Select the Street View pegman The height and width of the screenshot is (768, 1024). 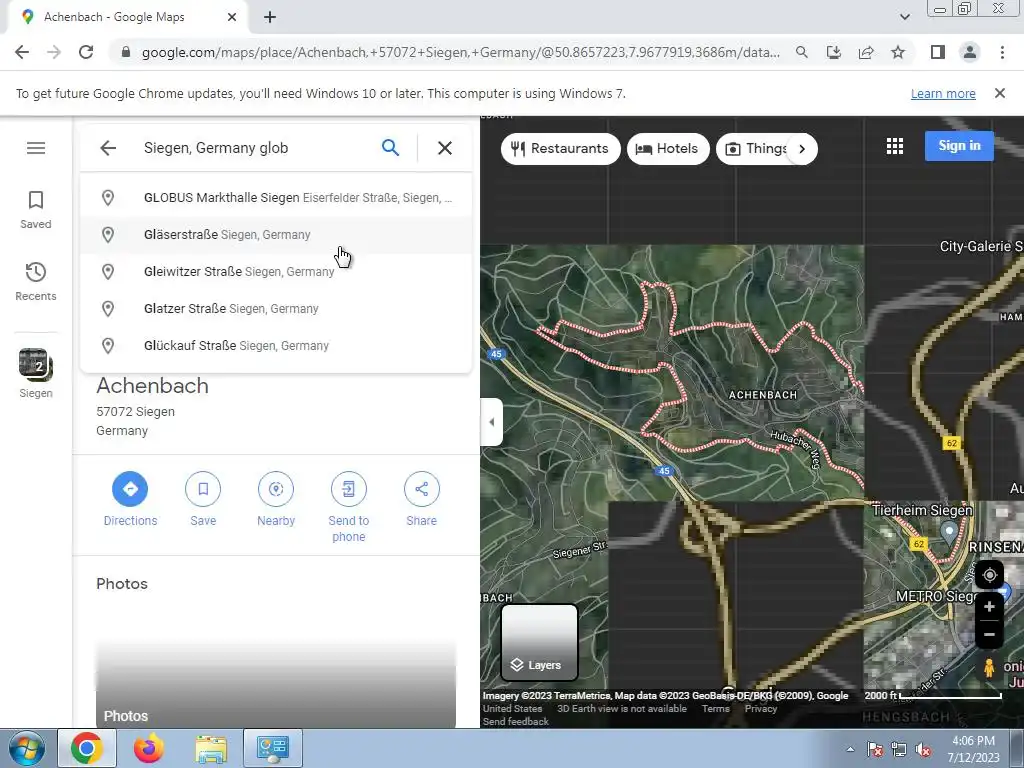[x=989, y=667]
